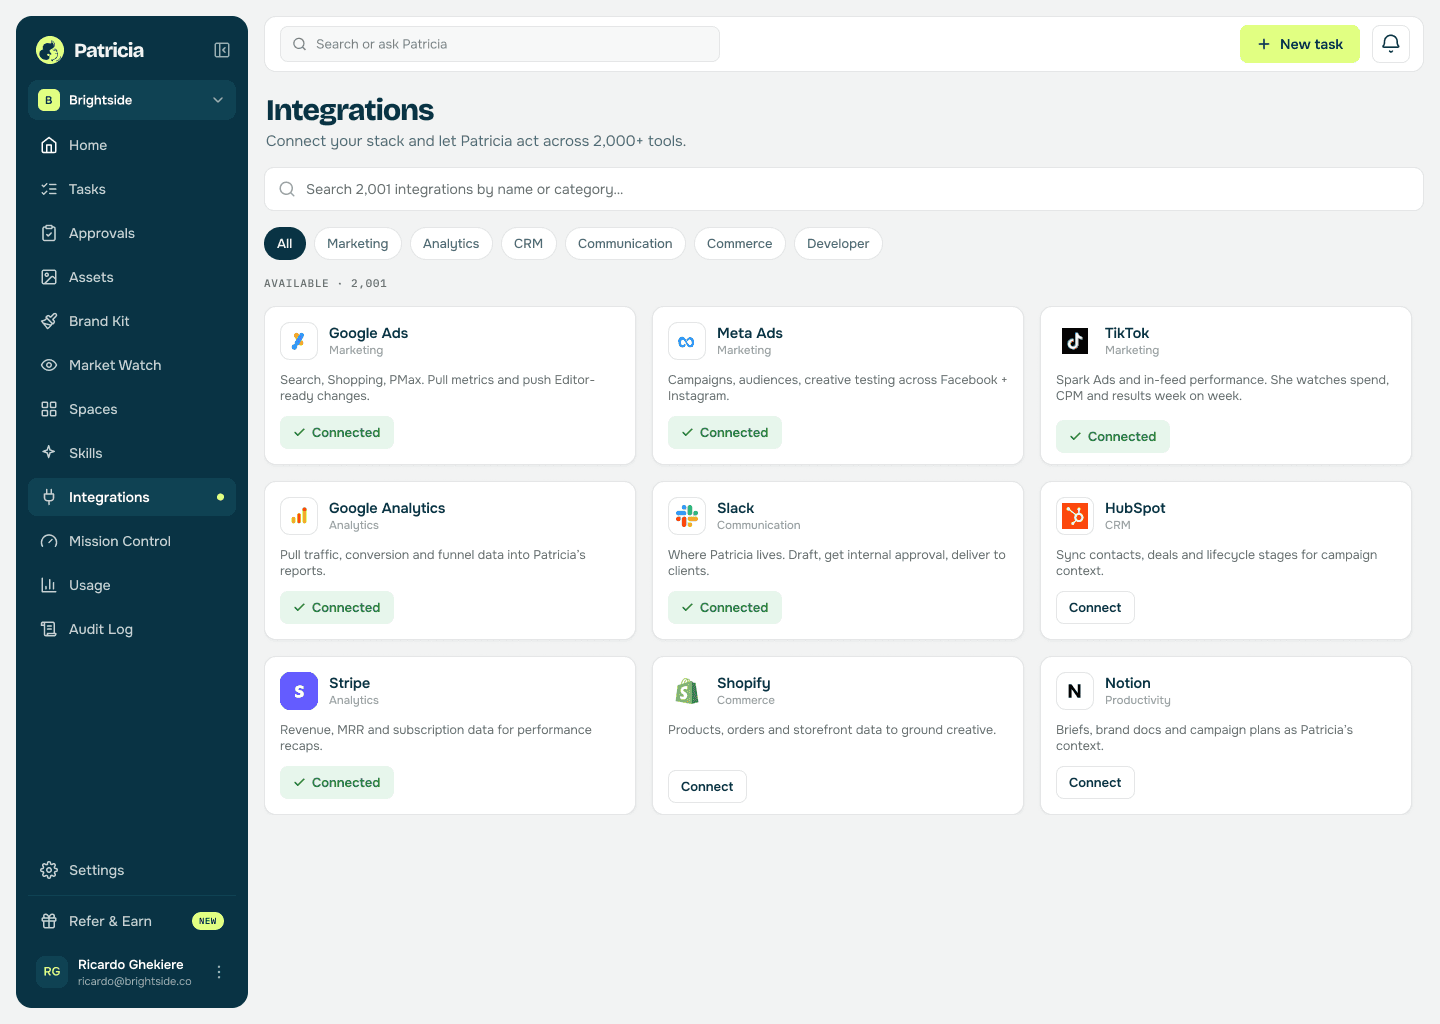Image resolution: width=1440 pixels, height=1024 pixels.
Task: Click the Approvals clipboard icon
Action: pos(49,233)
